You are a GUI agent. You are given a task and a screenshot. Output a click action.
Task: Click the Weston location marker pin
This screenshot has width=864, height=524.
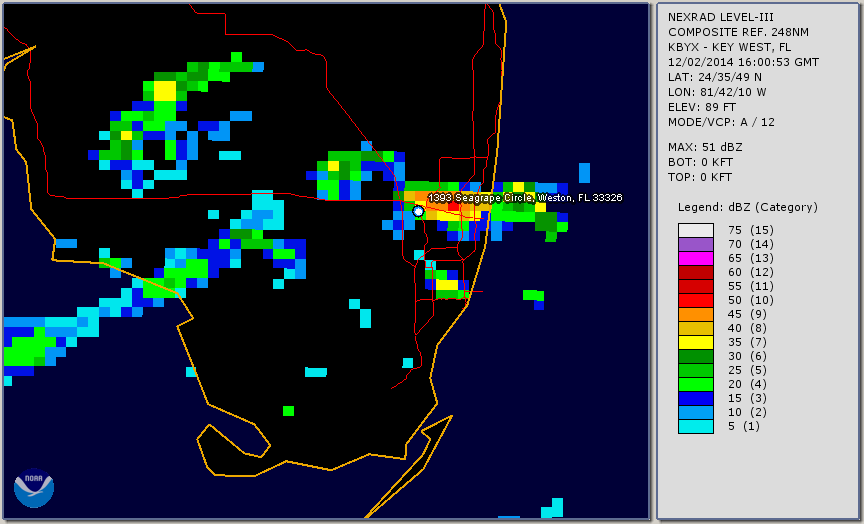tap(418, 211)
